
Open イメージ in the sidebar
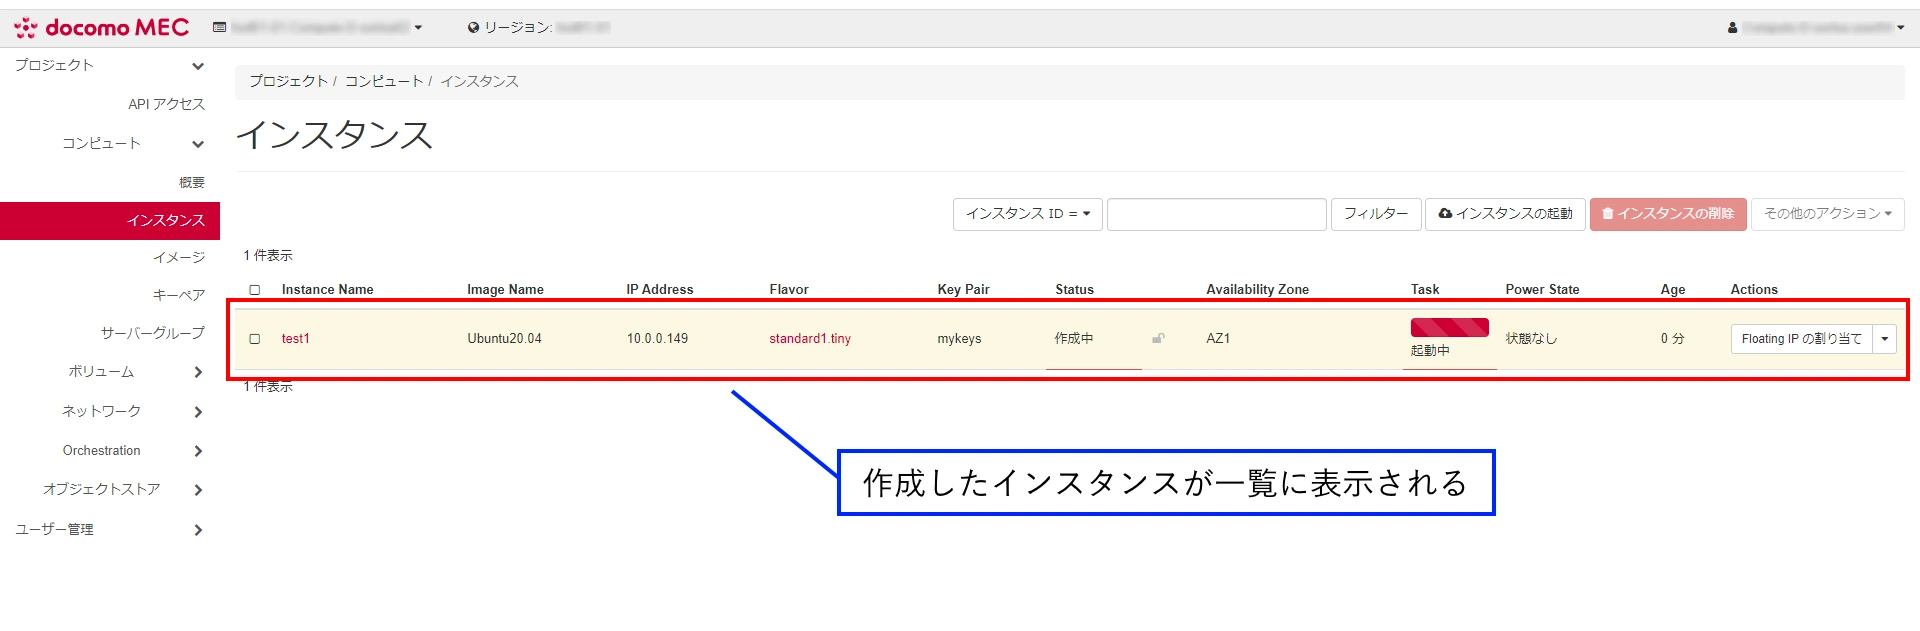(178, 258)
